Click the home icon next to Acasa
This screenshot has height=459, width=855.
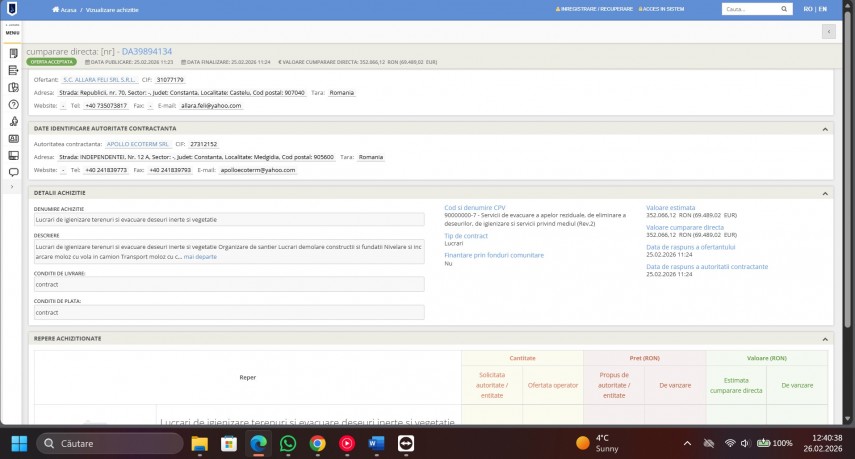tap(55, 9)
